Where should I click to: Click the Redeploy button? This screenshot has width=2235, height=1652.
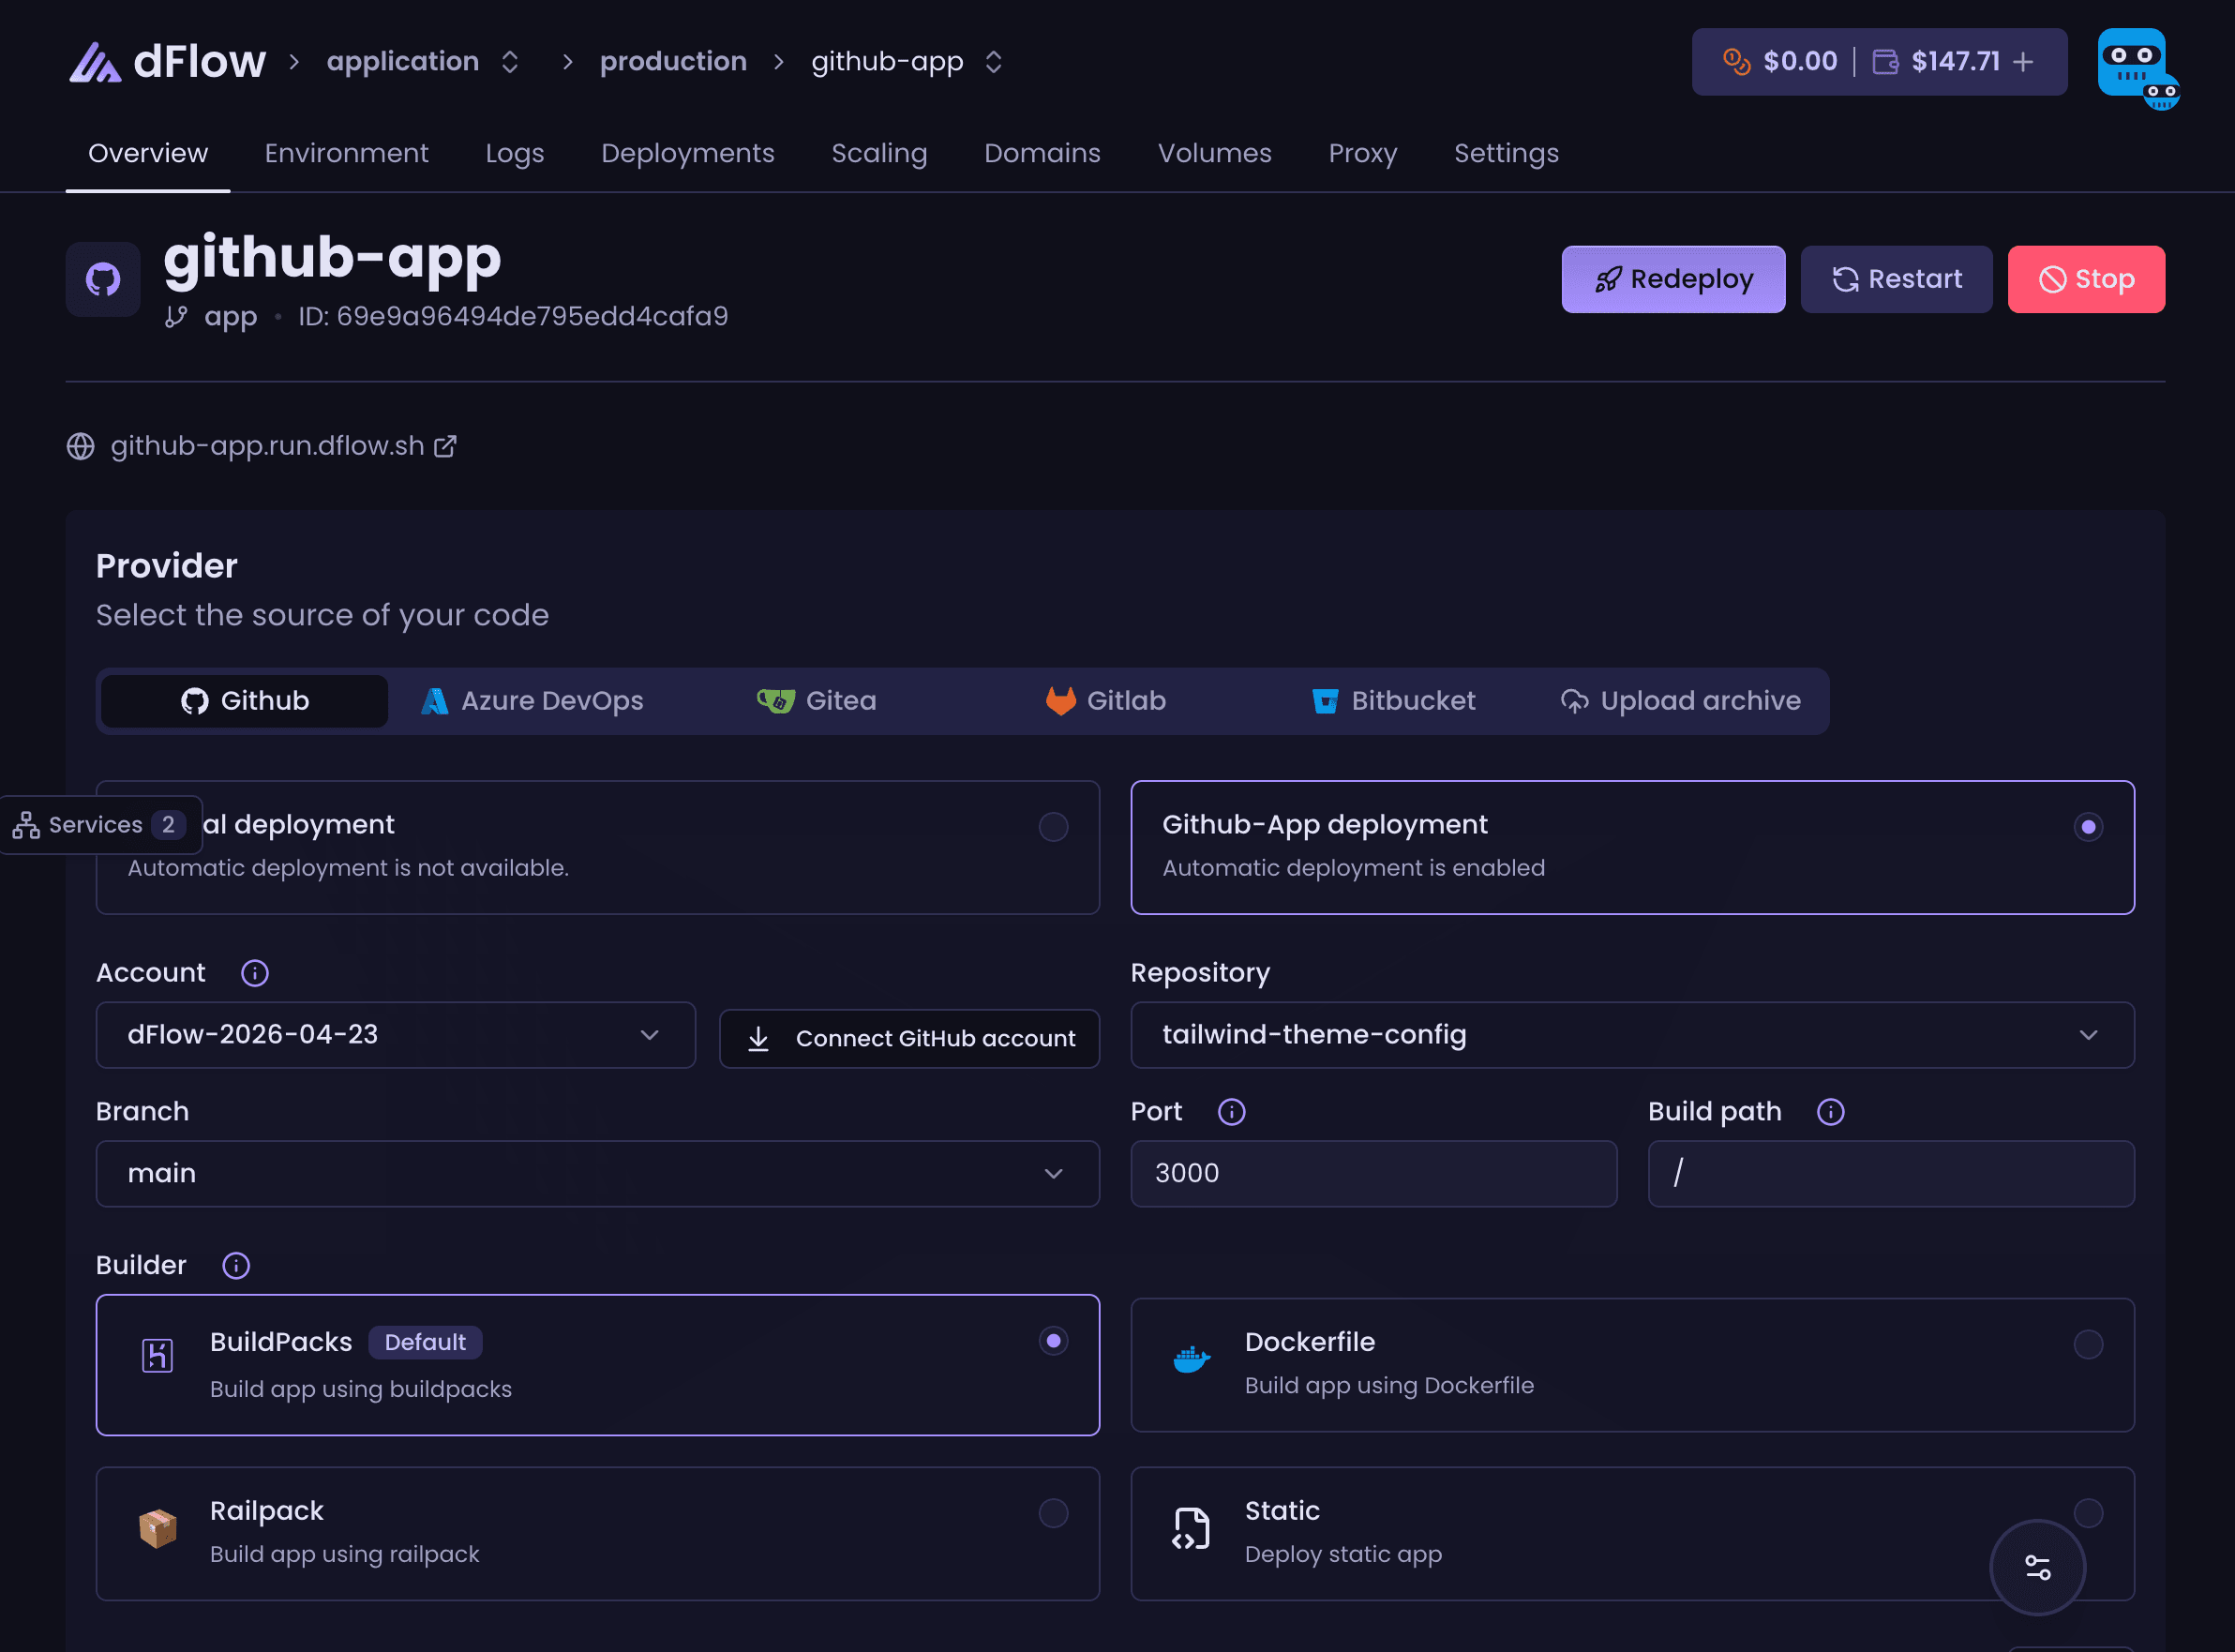click(1673, 279)
